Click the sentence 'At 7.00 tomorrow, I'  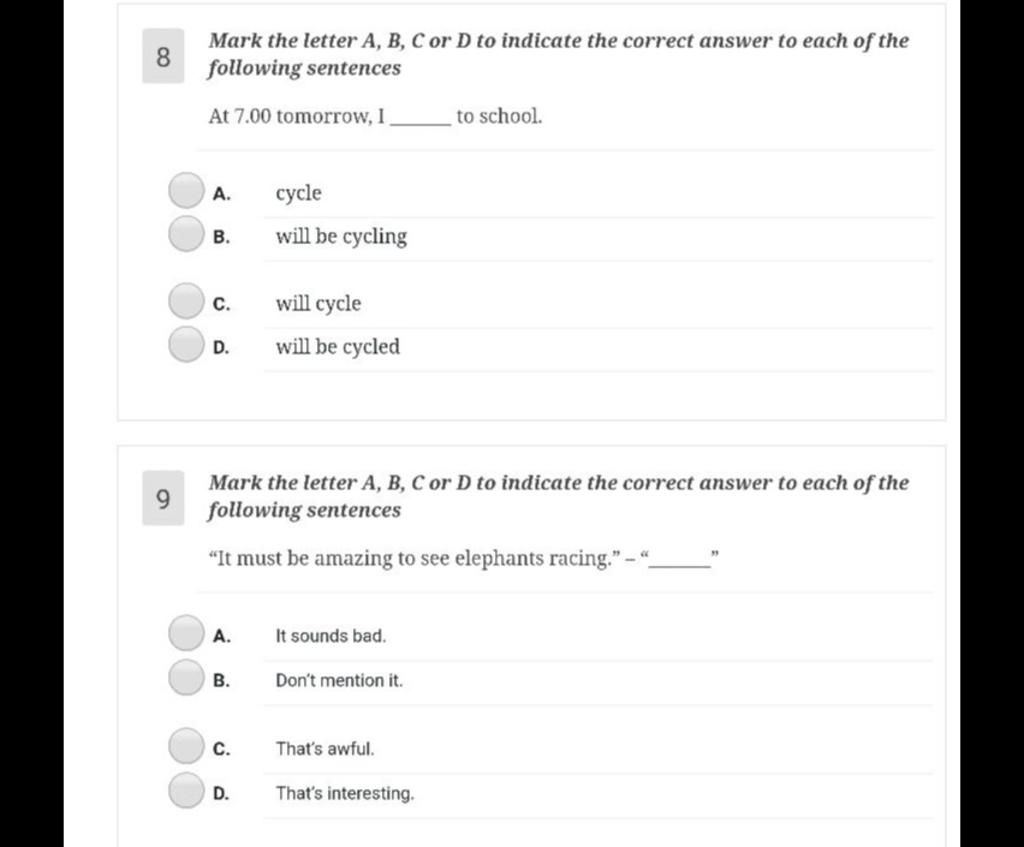coord(297,116)
